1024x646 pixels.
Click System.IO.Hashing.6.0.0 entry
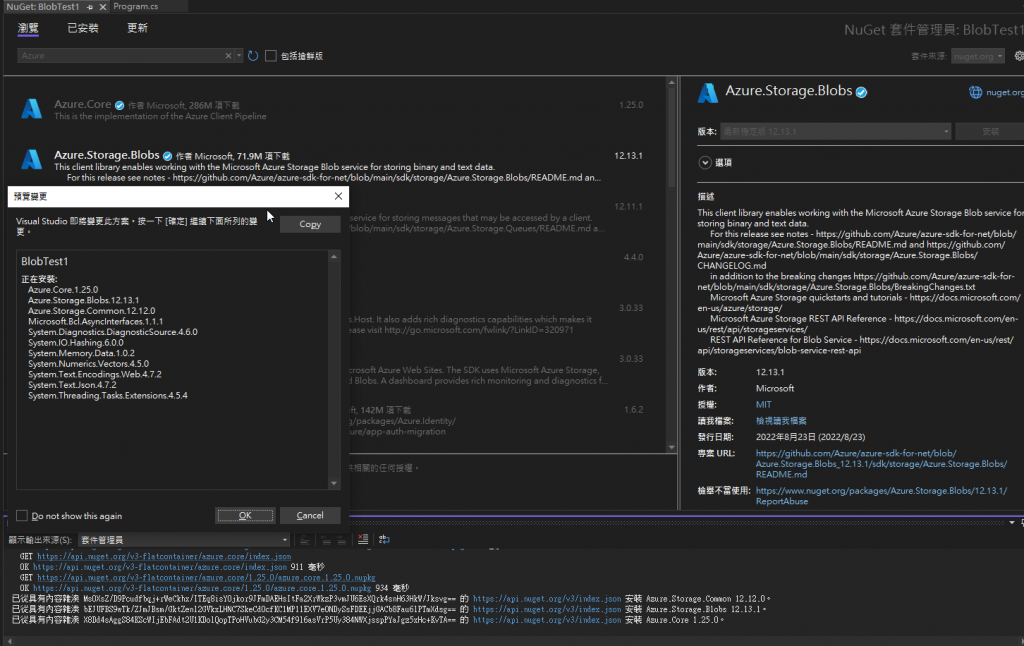click(75, 342)
